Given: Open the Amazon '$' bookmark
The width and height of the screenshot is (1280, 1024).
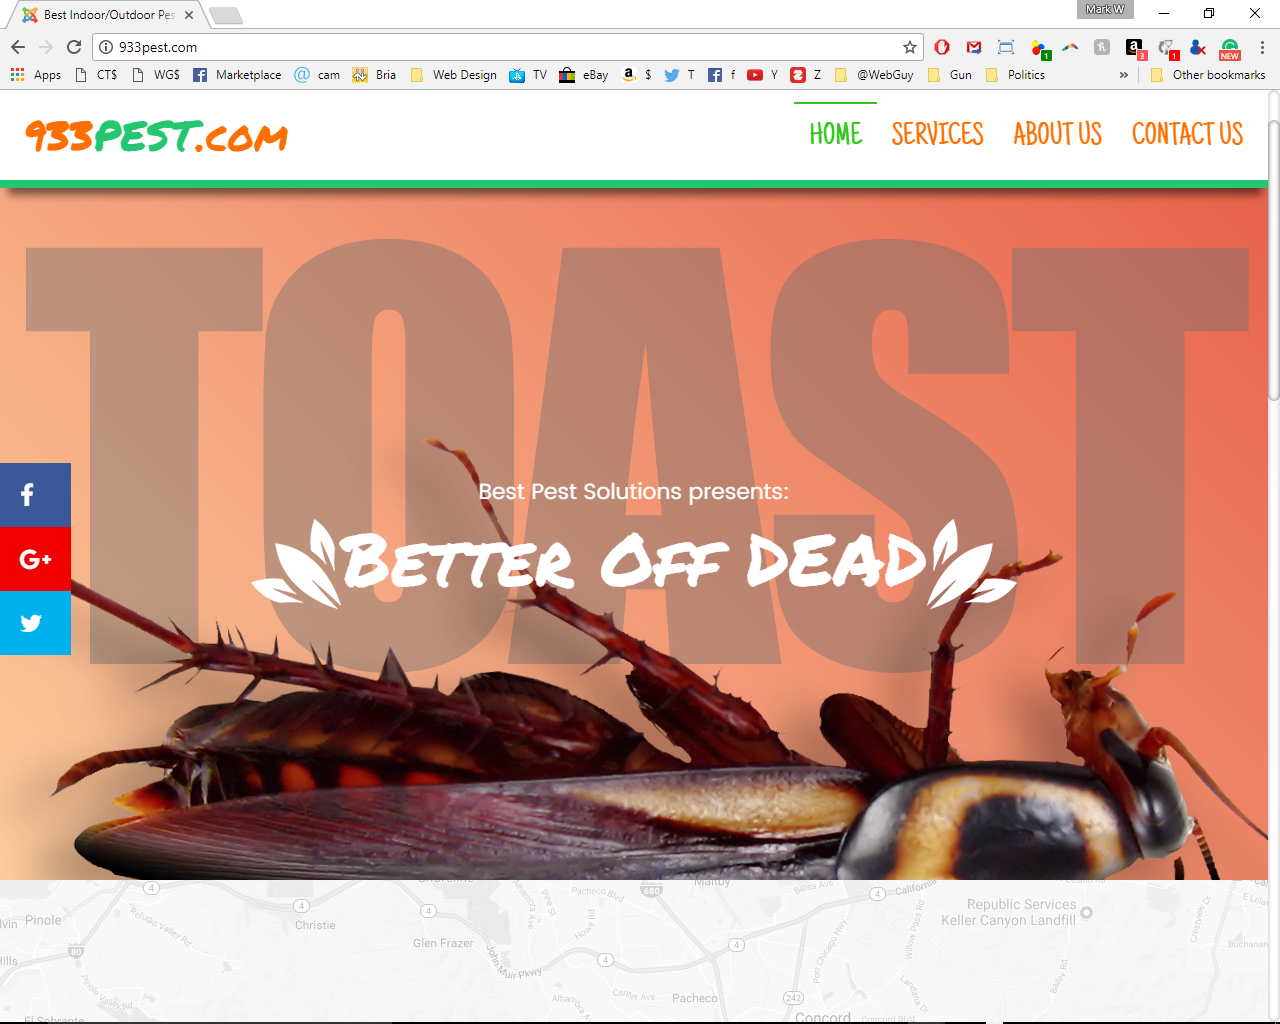Looking at the screenshot, I should (637, 75).
